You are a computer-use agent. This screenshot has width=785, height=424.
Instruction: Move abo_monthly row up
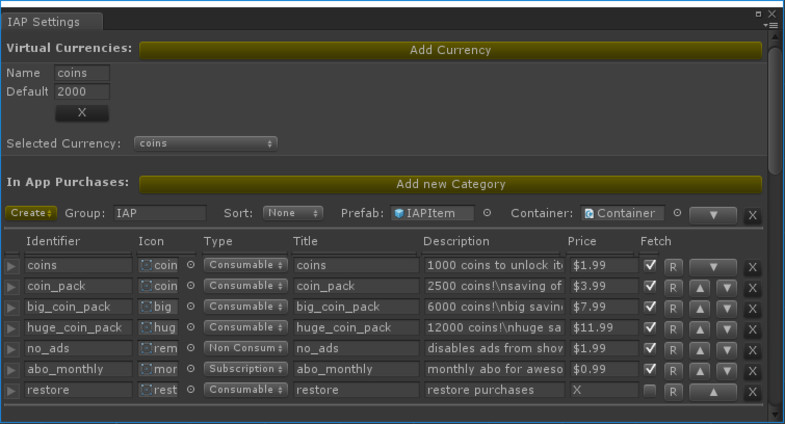[x=700, y=371]
